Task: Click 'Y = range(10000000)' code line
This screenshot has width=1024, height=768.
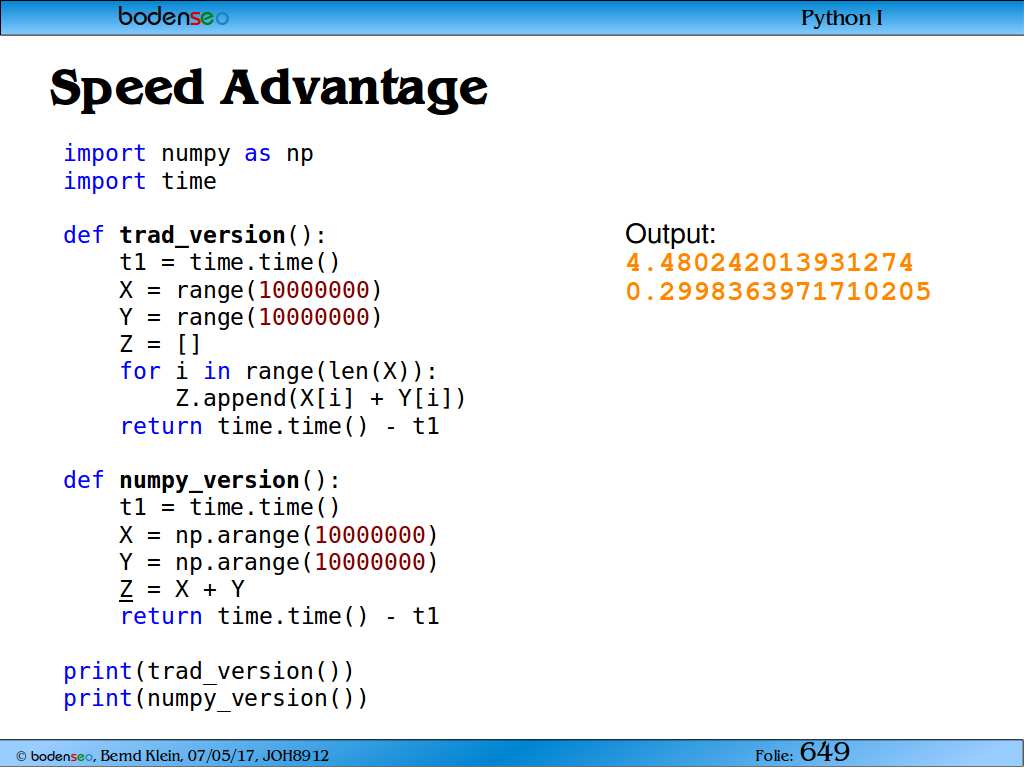Action: coord(250,317)
